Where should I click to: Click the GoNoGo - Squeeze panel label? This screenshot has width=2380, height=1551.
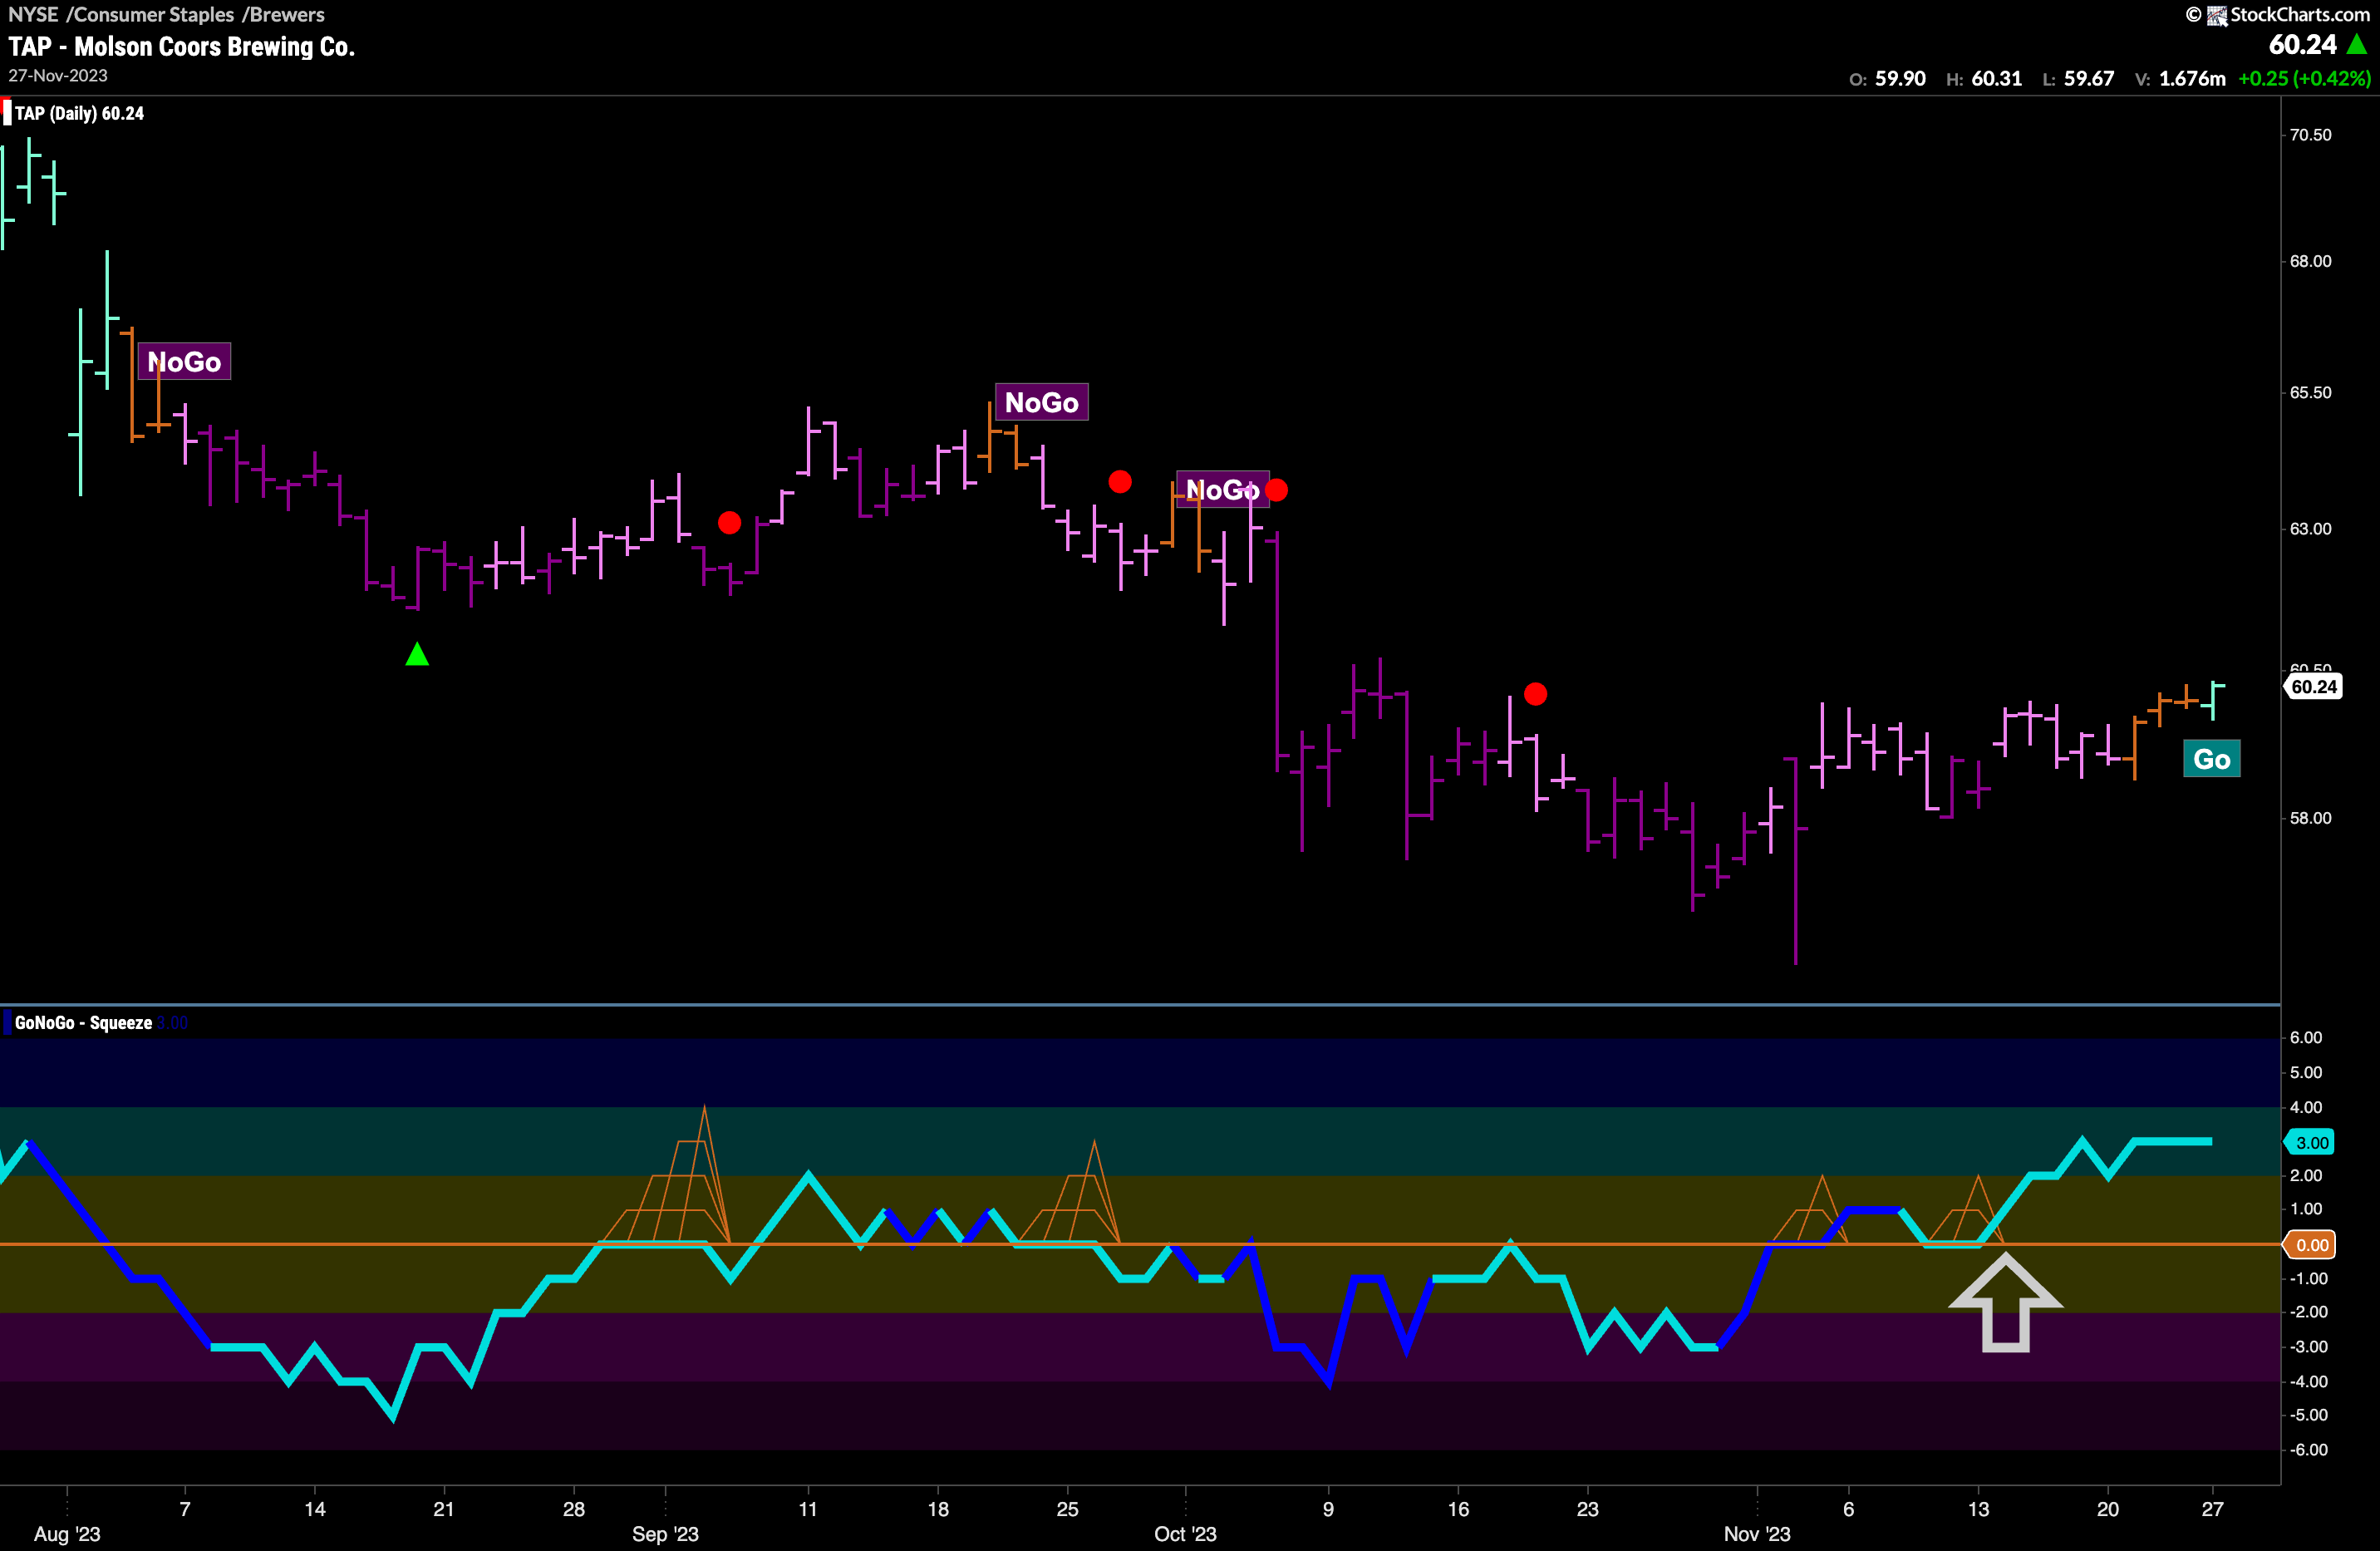[x=83, y=1023]
